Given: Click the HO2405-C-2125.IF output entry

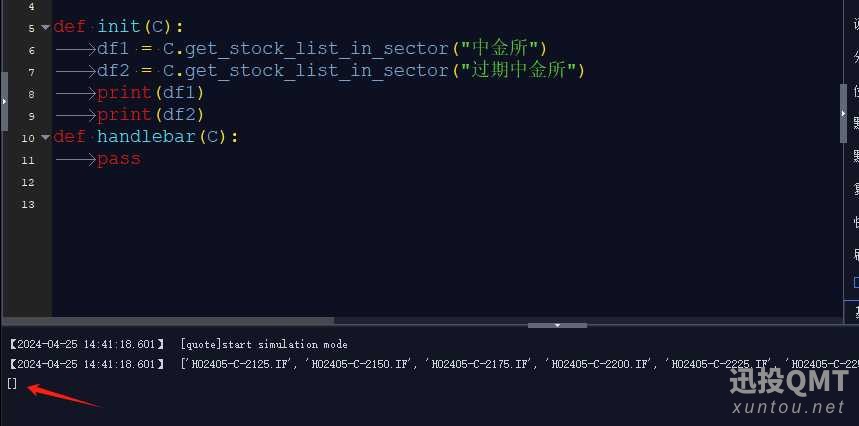Looking at the screenshot, I should tap(236, 364).
